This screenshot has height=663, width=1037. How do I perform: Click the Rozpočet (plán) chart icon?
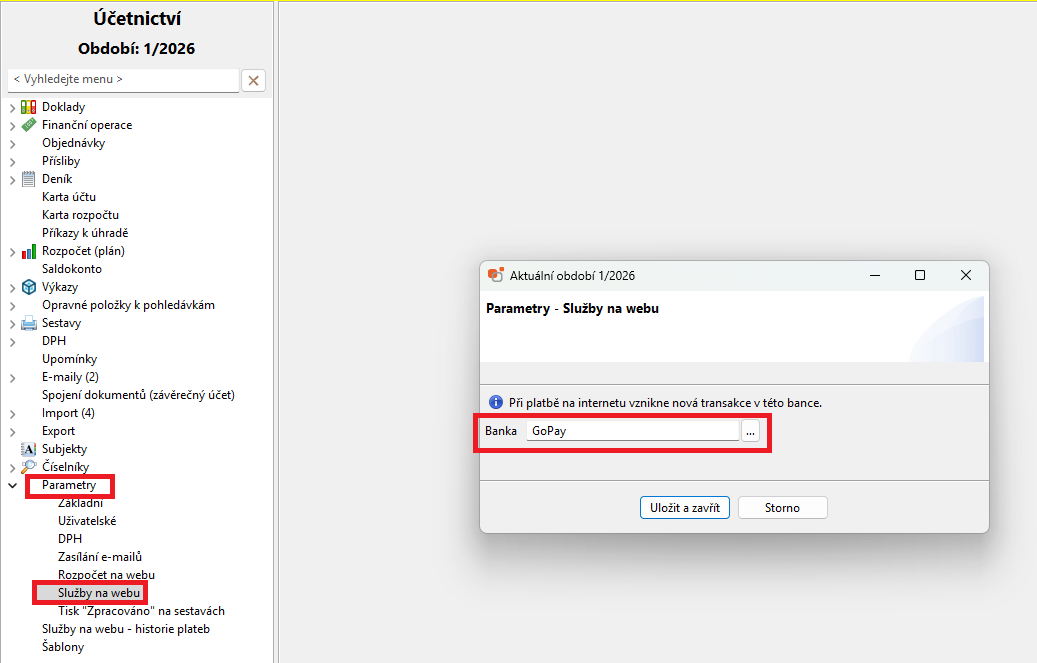(x=29, y=251)
